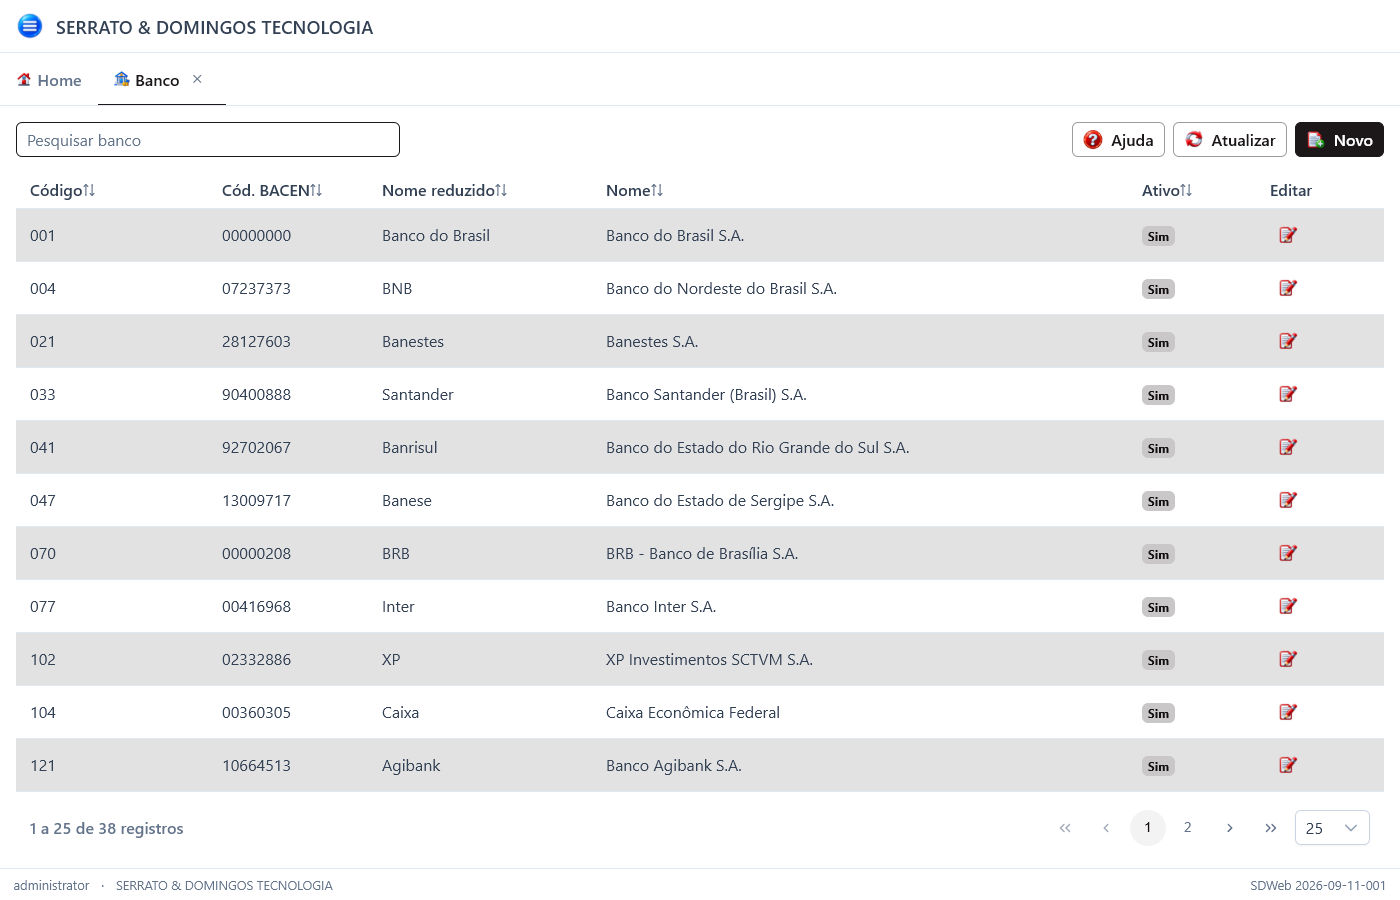1400x900 pixels.
Task: Open edit icon for Banrisul row
Action: 1288,447
